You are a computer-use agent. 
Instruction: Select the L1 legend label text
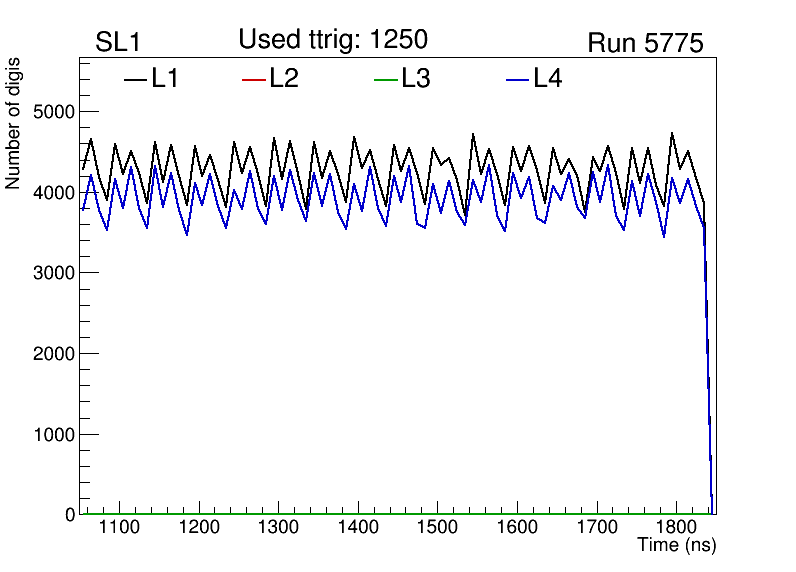pos(165,79)
